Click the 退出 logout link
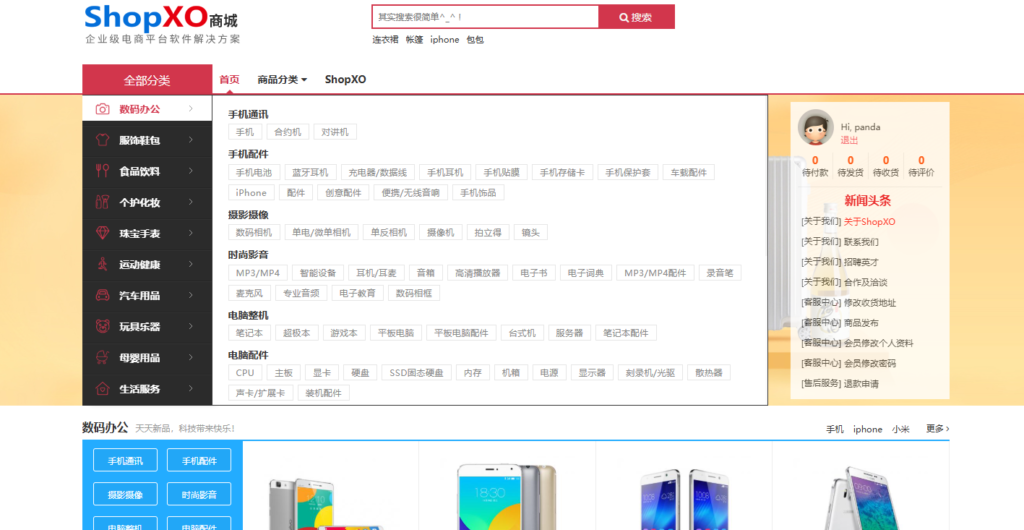 coord(850,140)
